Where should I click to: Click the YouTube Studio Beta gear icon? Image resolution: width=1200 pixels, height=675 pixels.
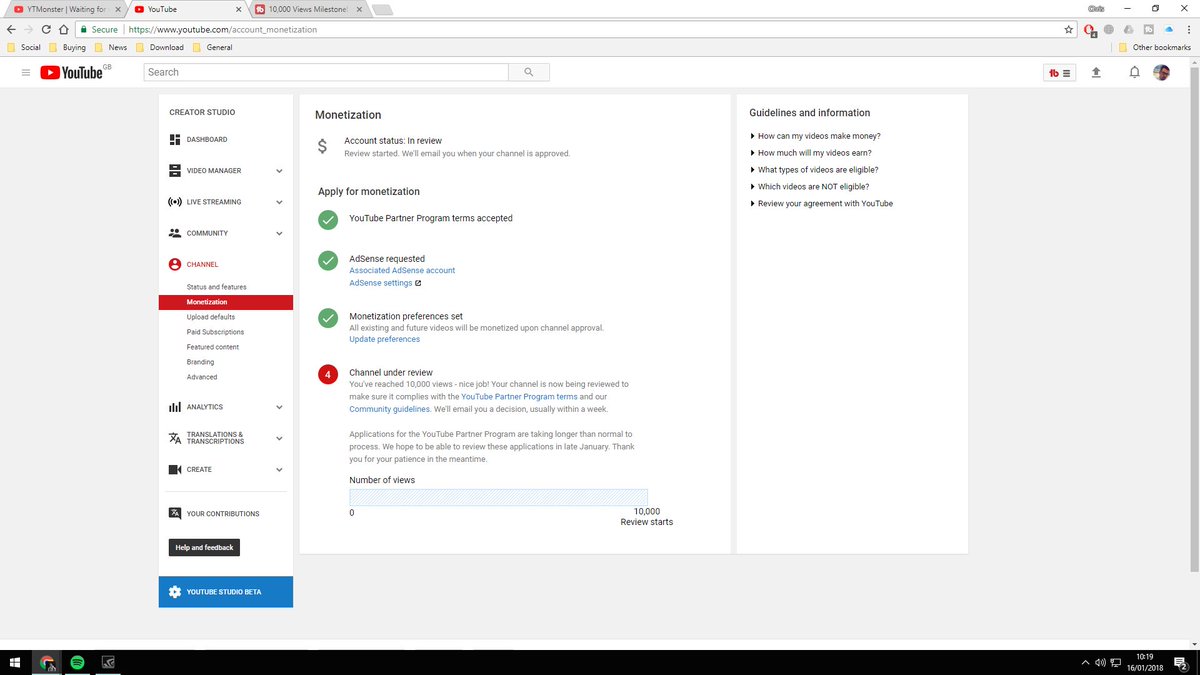point(175,592)
